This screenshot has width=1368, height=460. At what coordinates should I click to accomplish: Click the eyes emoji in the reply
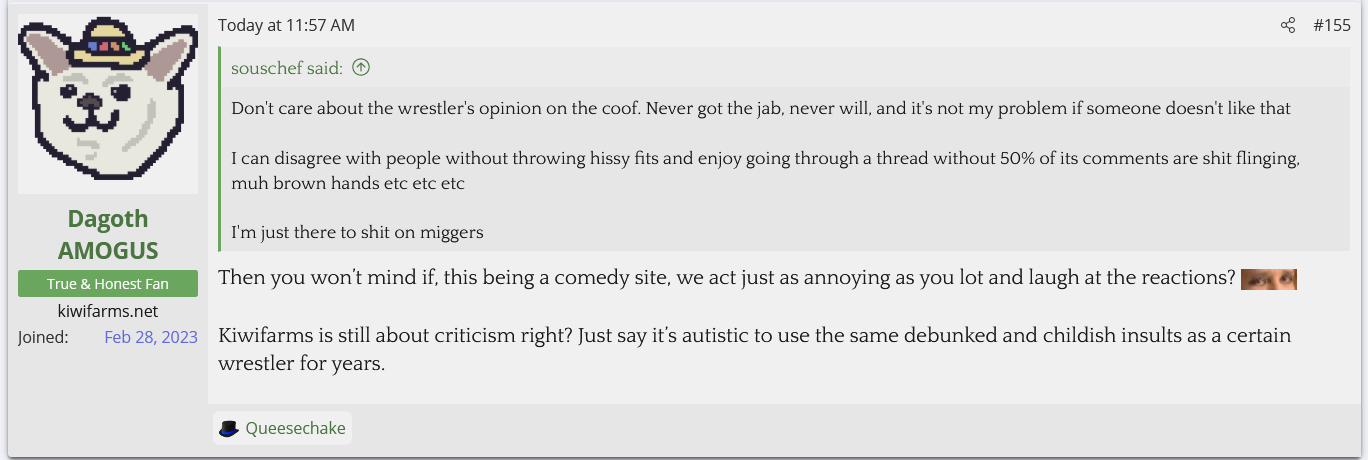(x=1268, y=279)
